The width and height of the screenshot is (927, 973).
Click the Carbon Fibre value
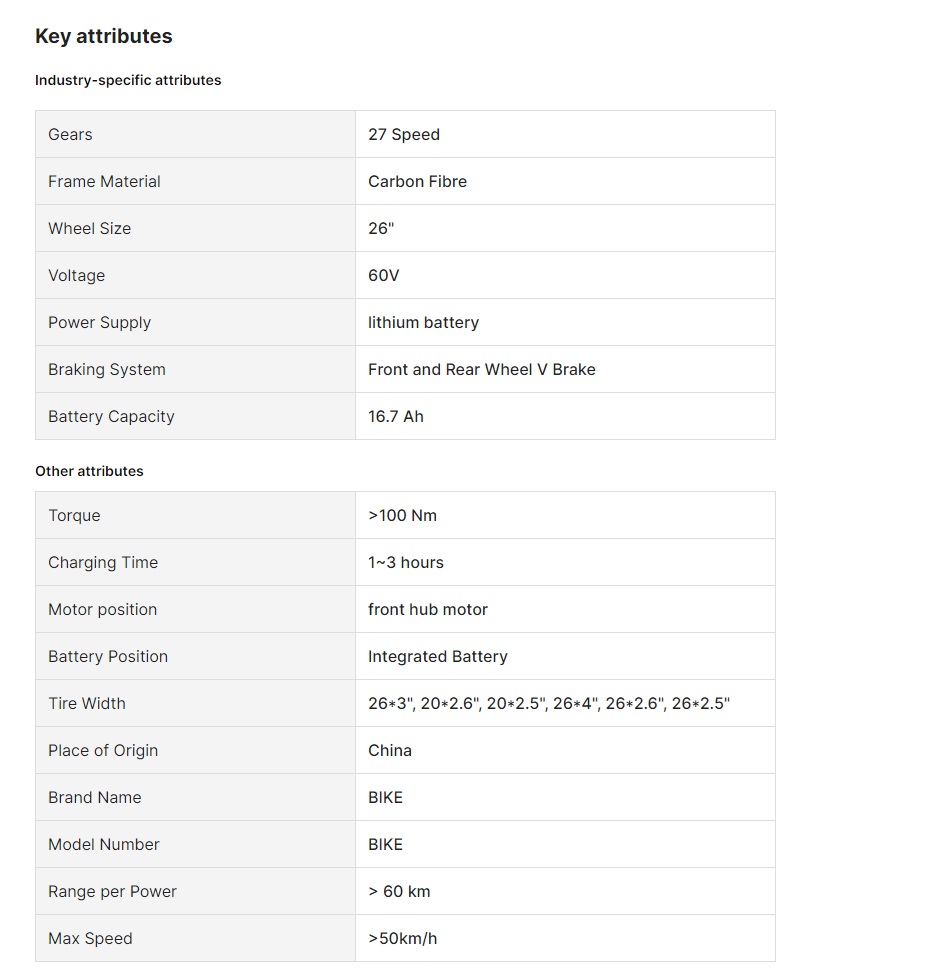[417, 181]
